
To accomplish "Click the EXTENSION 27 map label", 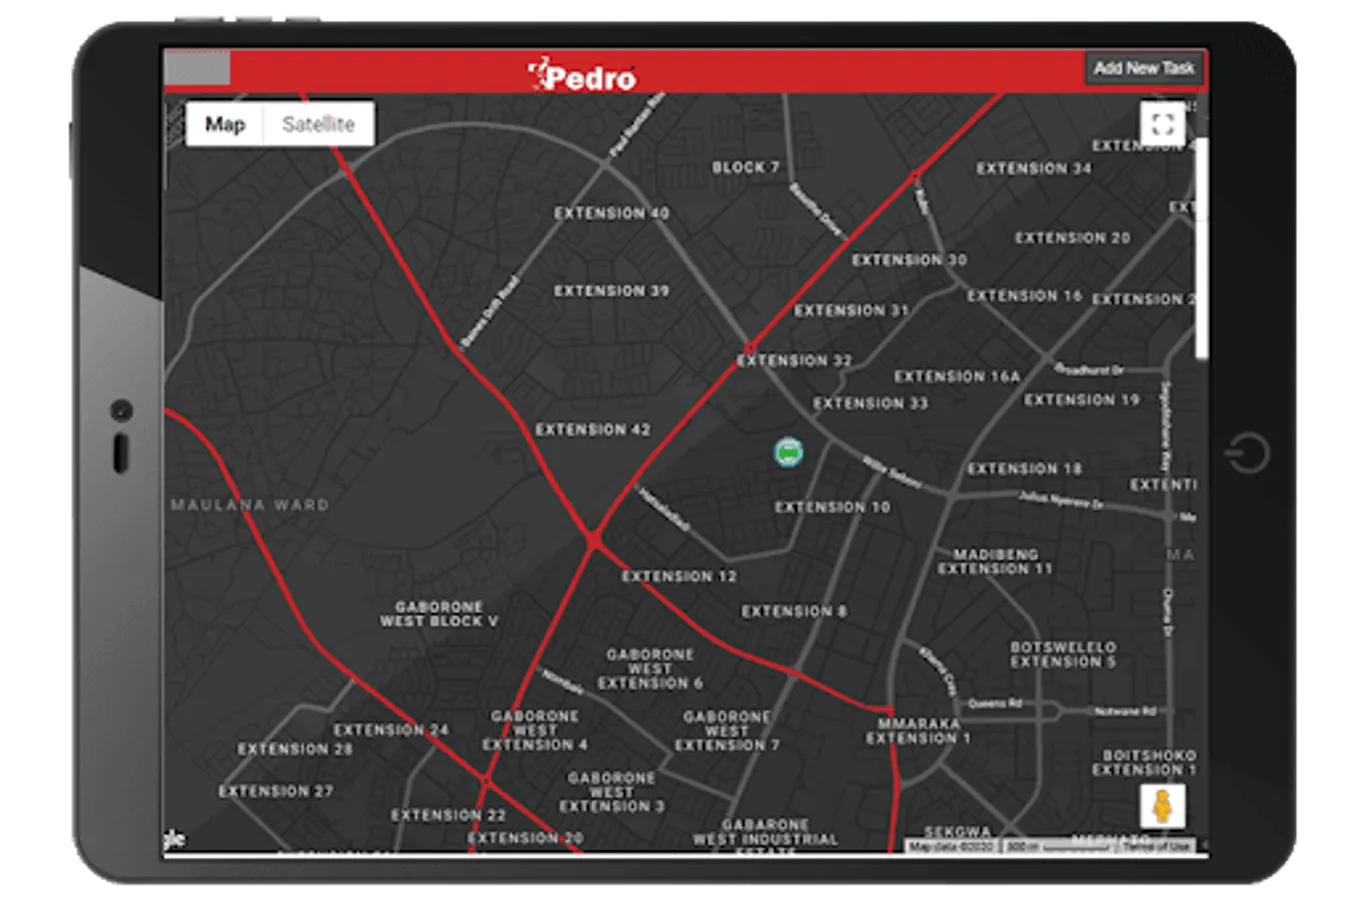I will (276, 791).
